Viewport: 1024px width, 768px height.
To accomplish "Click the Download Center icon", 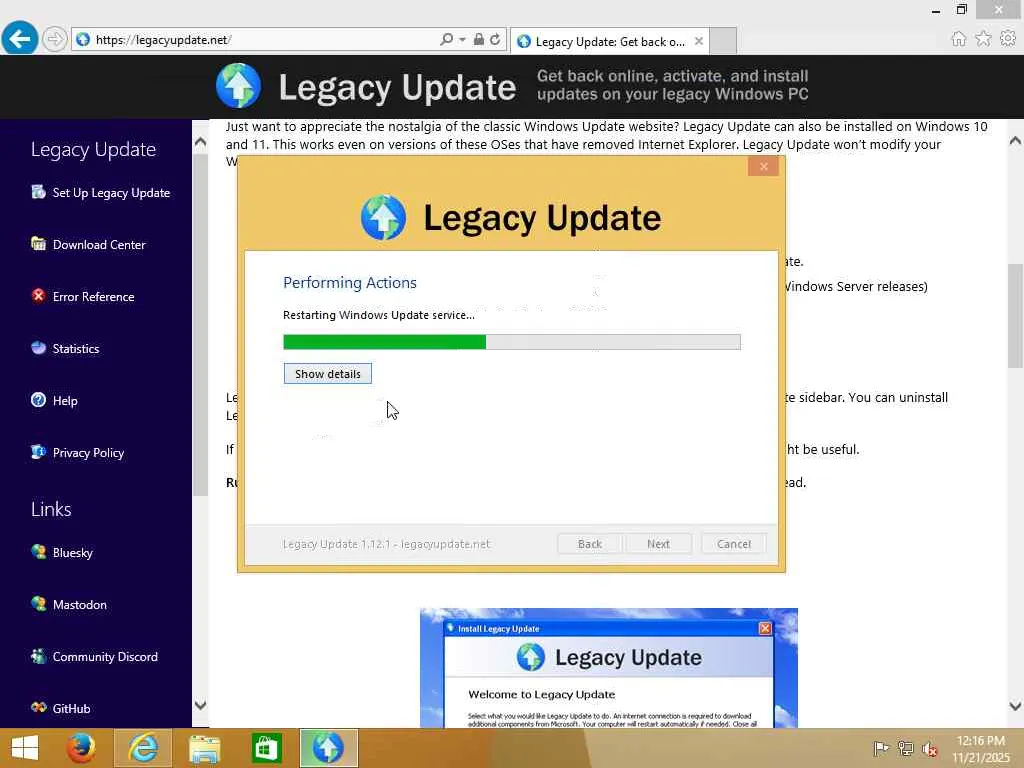I will pyautogui.click(x=39, y=244).
